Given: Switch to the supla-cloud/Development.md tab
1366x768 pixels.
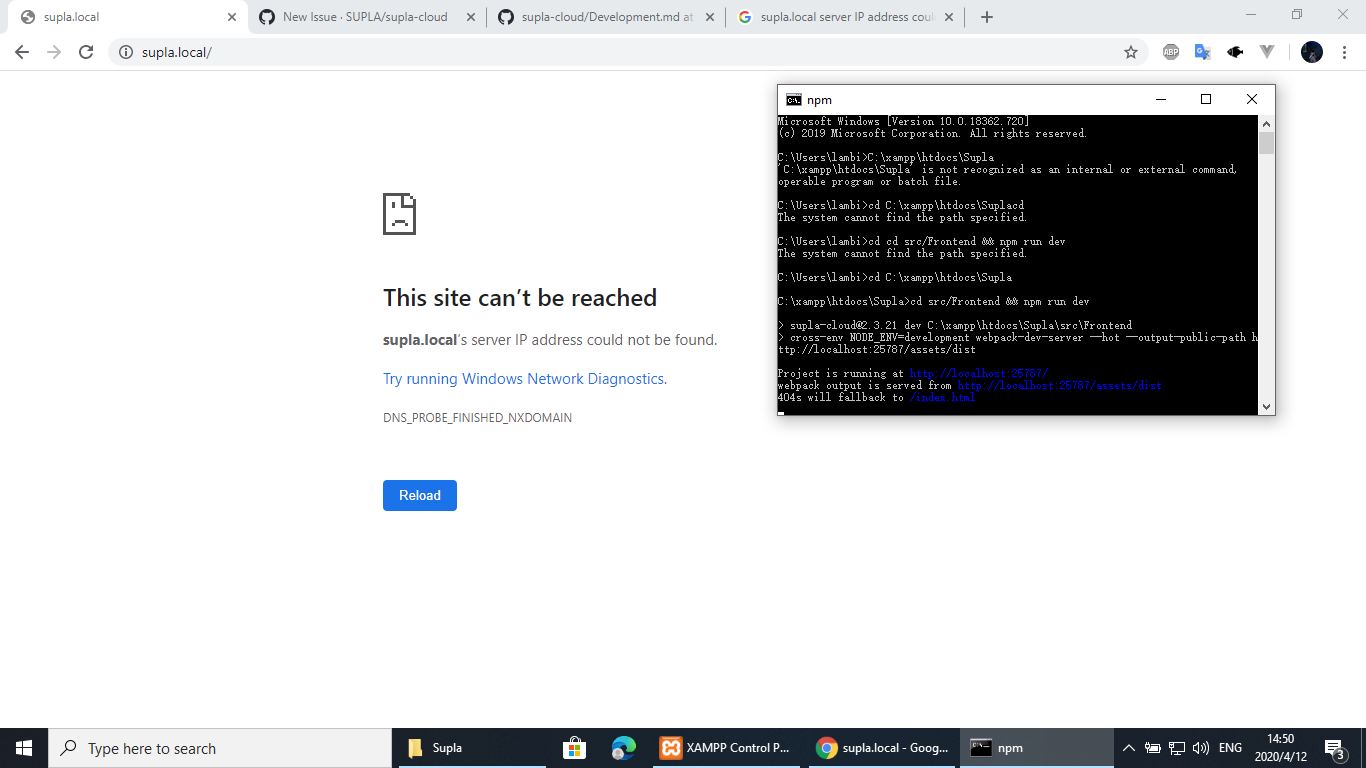Looking at the screenshot, I should click(x=606, y=17).
